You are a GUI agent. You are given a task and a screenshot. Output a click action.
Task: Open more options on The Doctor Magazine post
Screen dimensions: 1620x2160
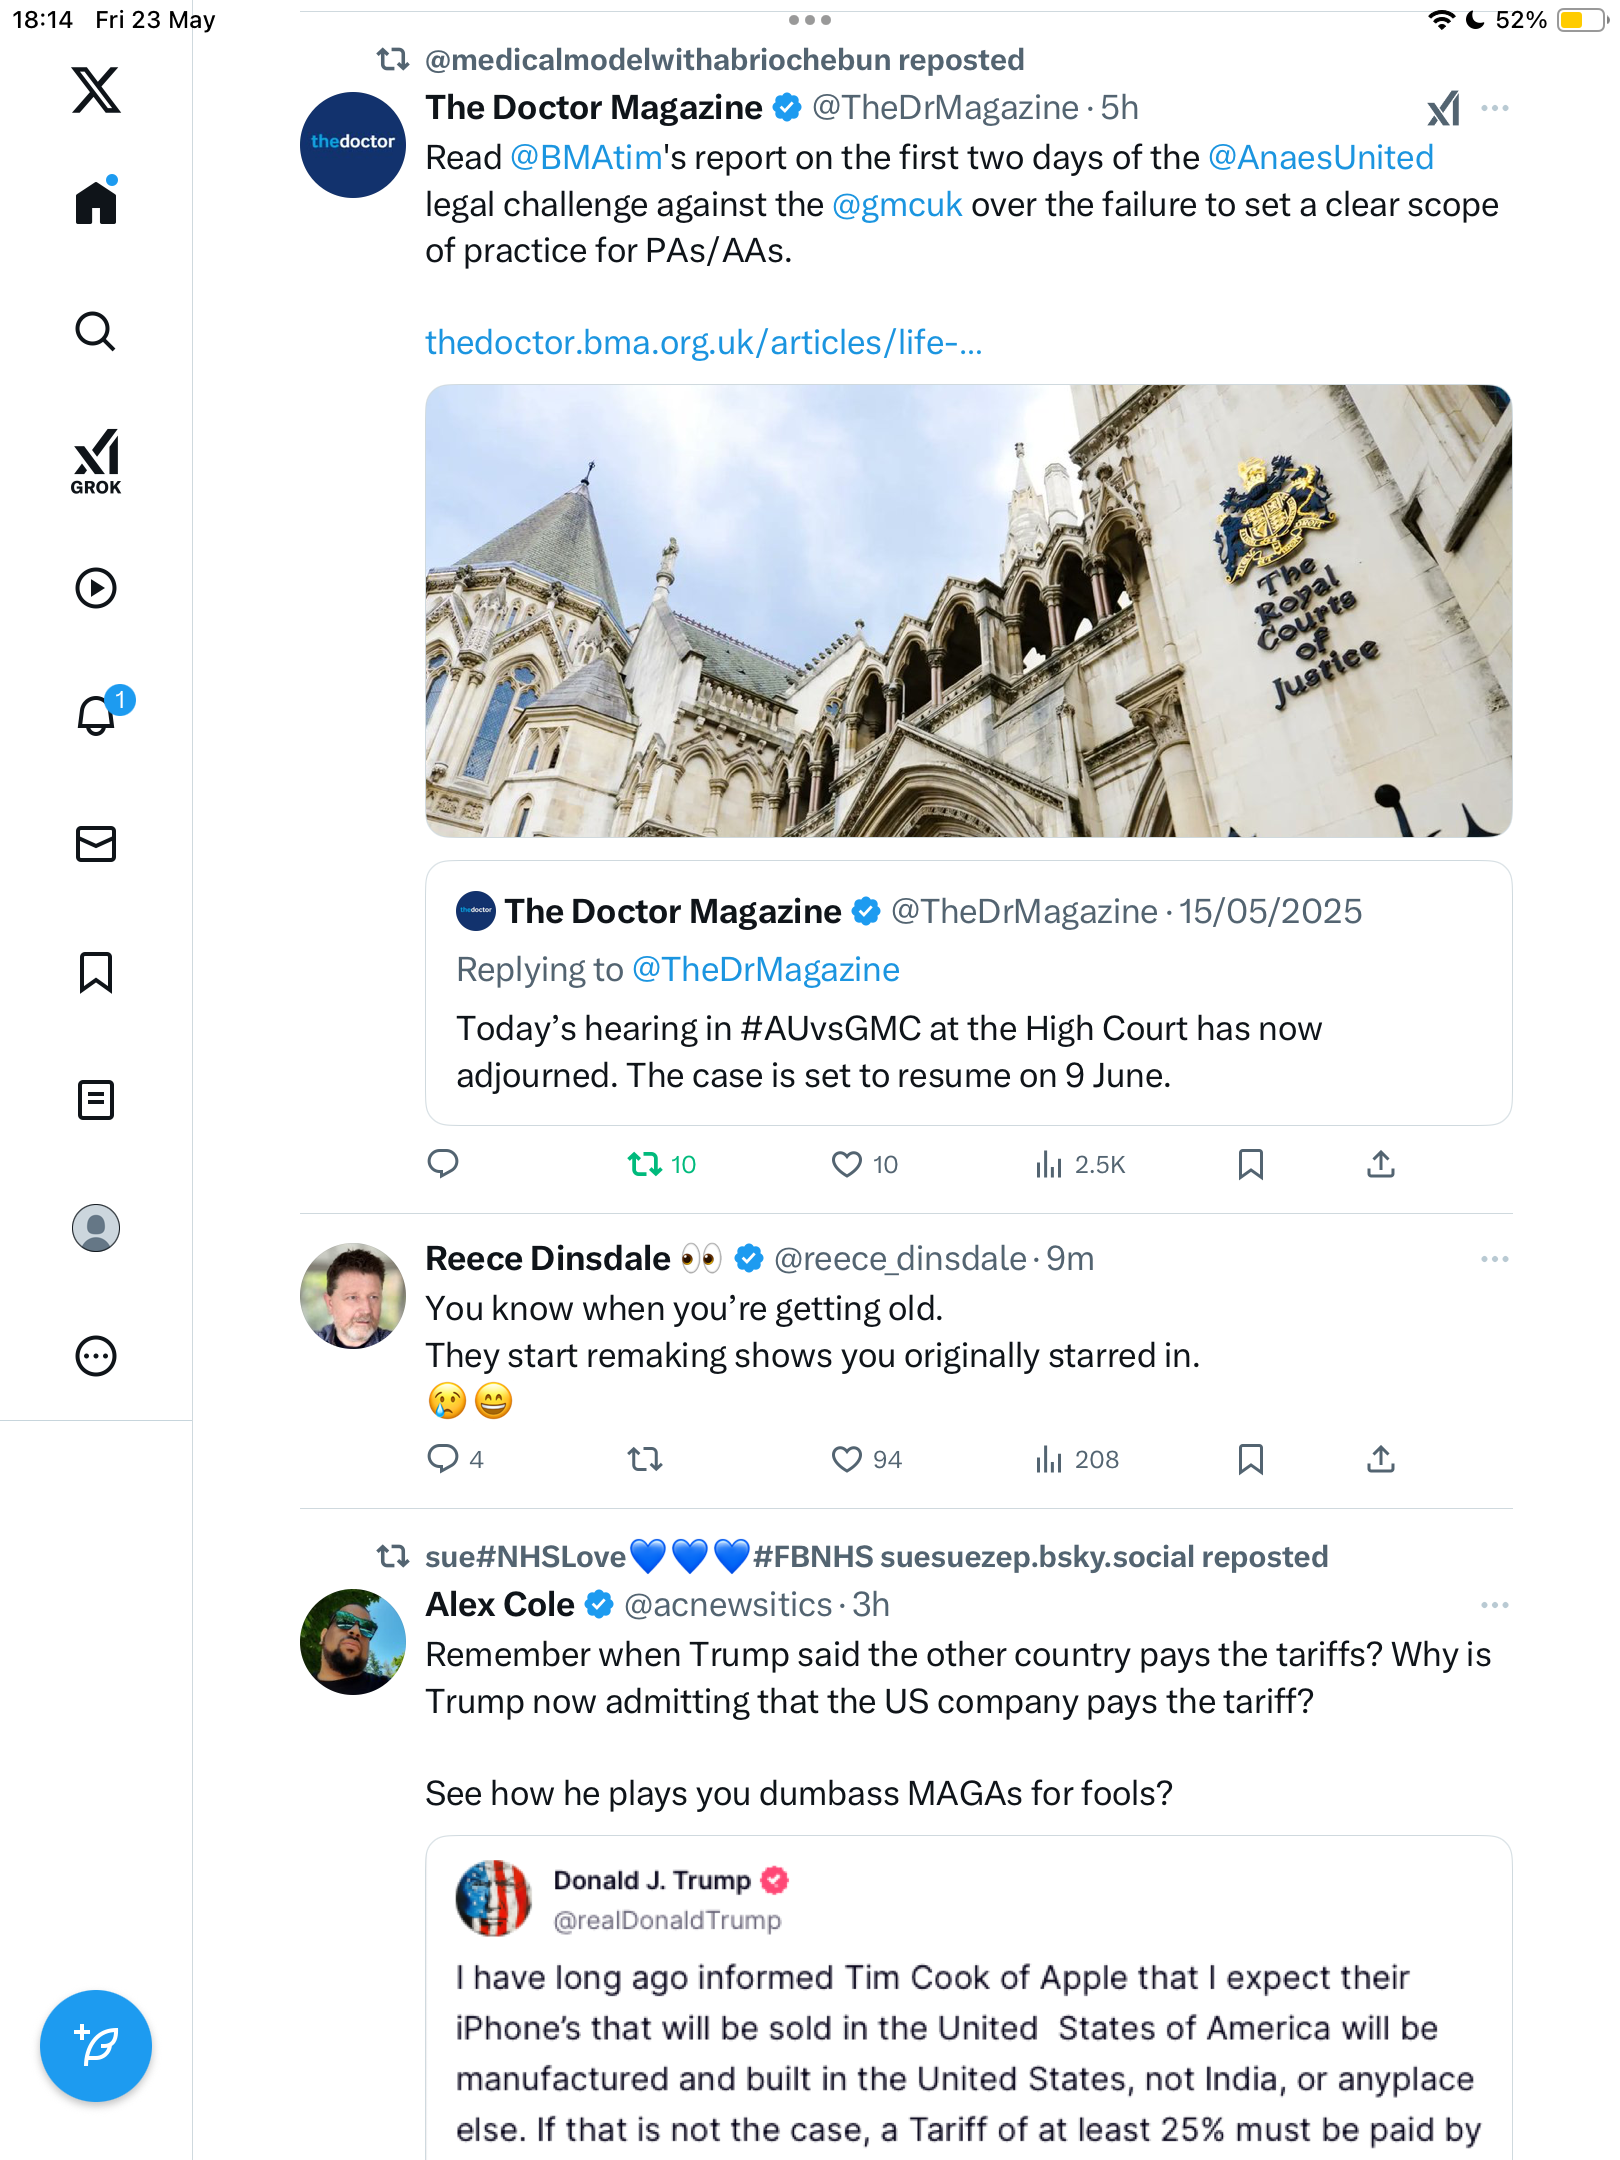click(x=1495, y=108)
